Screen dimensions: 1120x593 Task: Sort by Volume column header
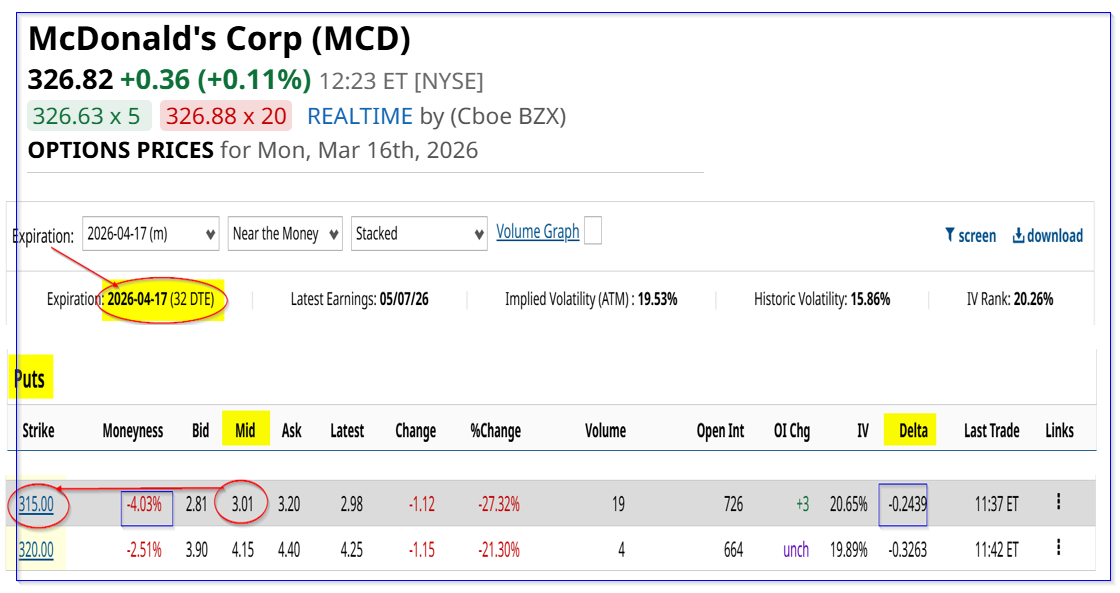[x=605, y=431]
